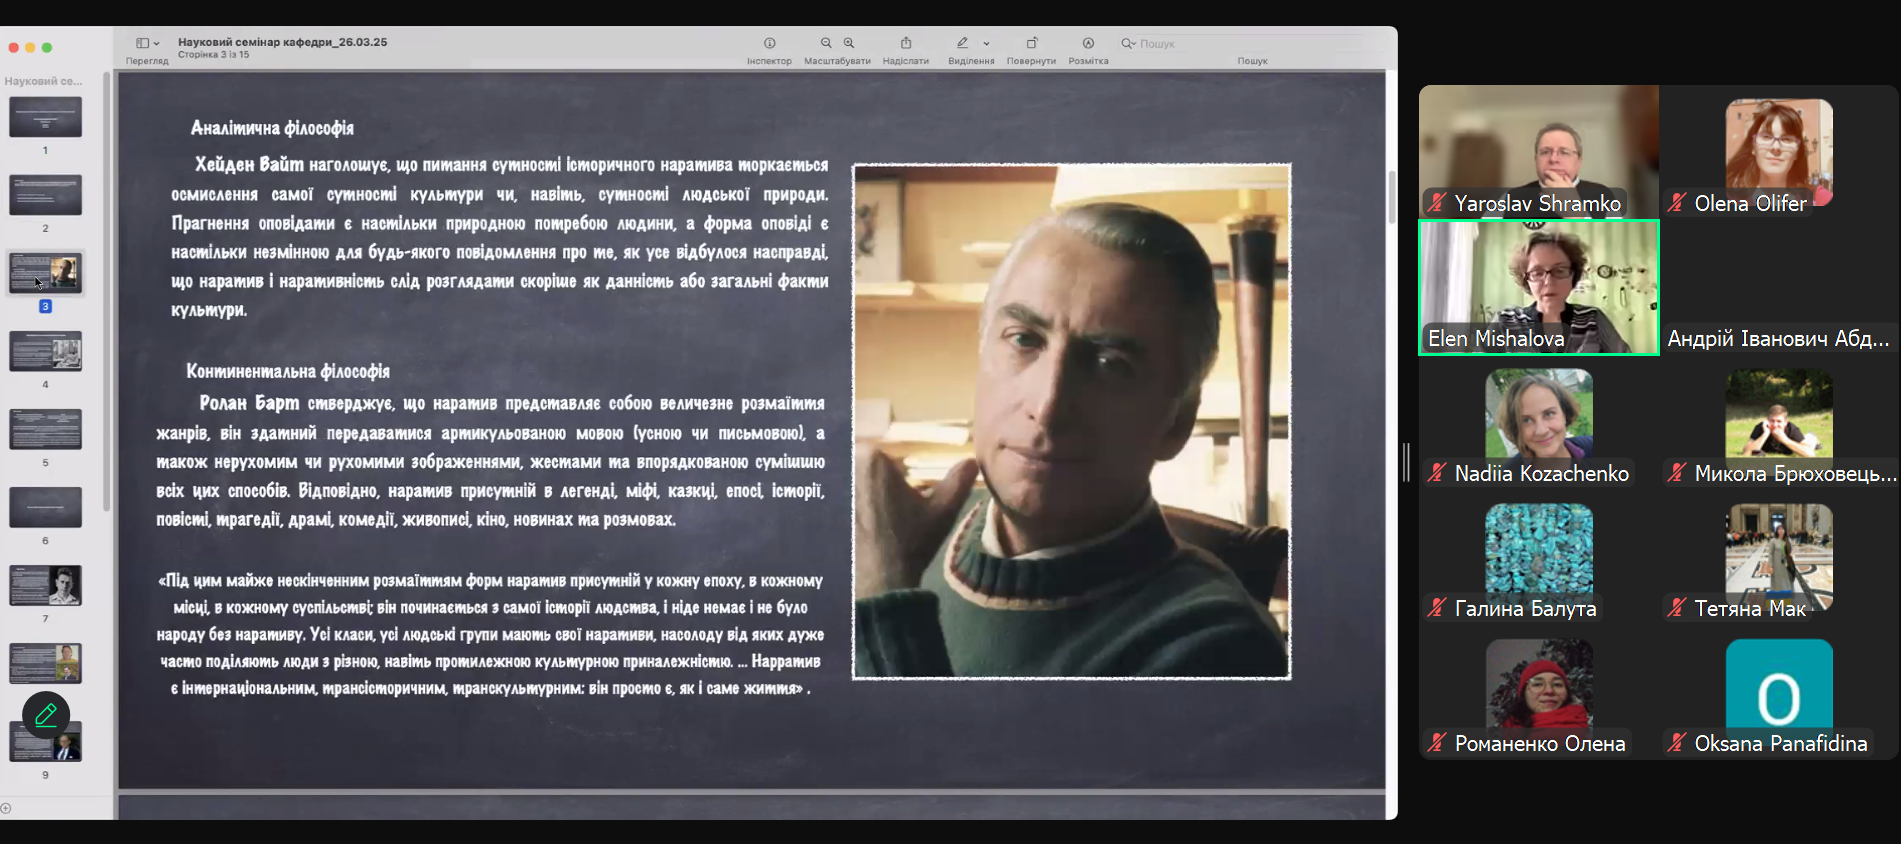Select Oksana Panafidina's participant tile

click(1778, 695)
